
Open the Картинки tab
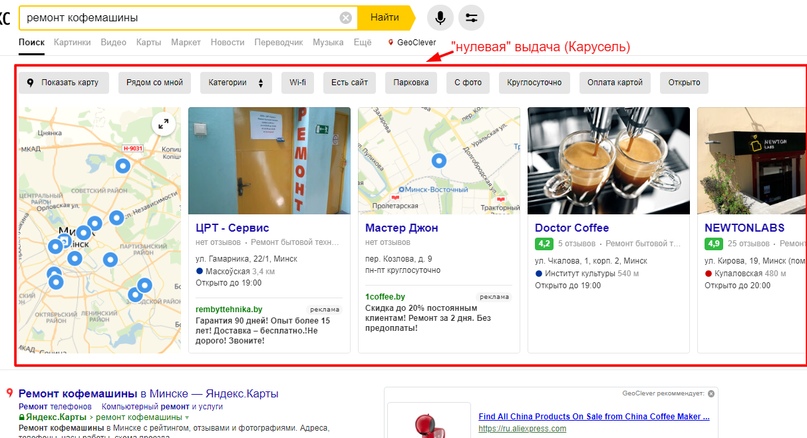(72, 42)
